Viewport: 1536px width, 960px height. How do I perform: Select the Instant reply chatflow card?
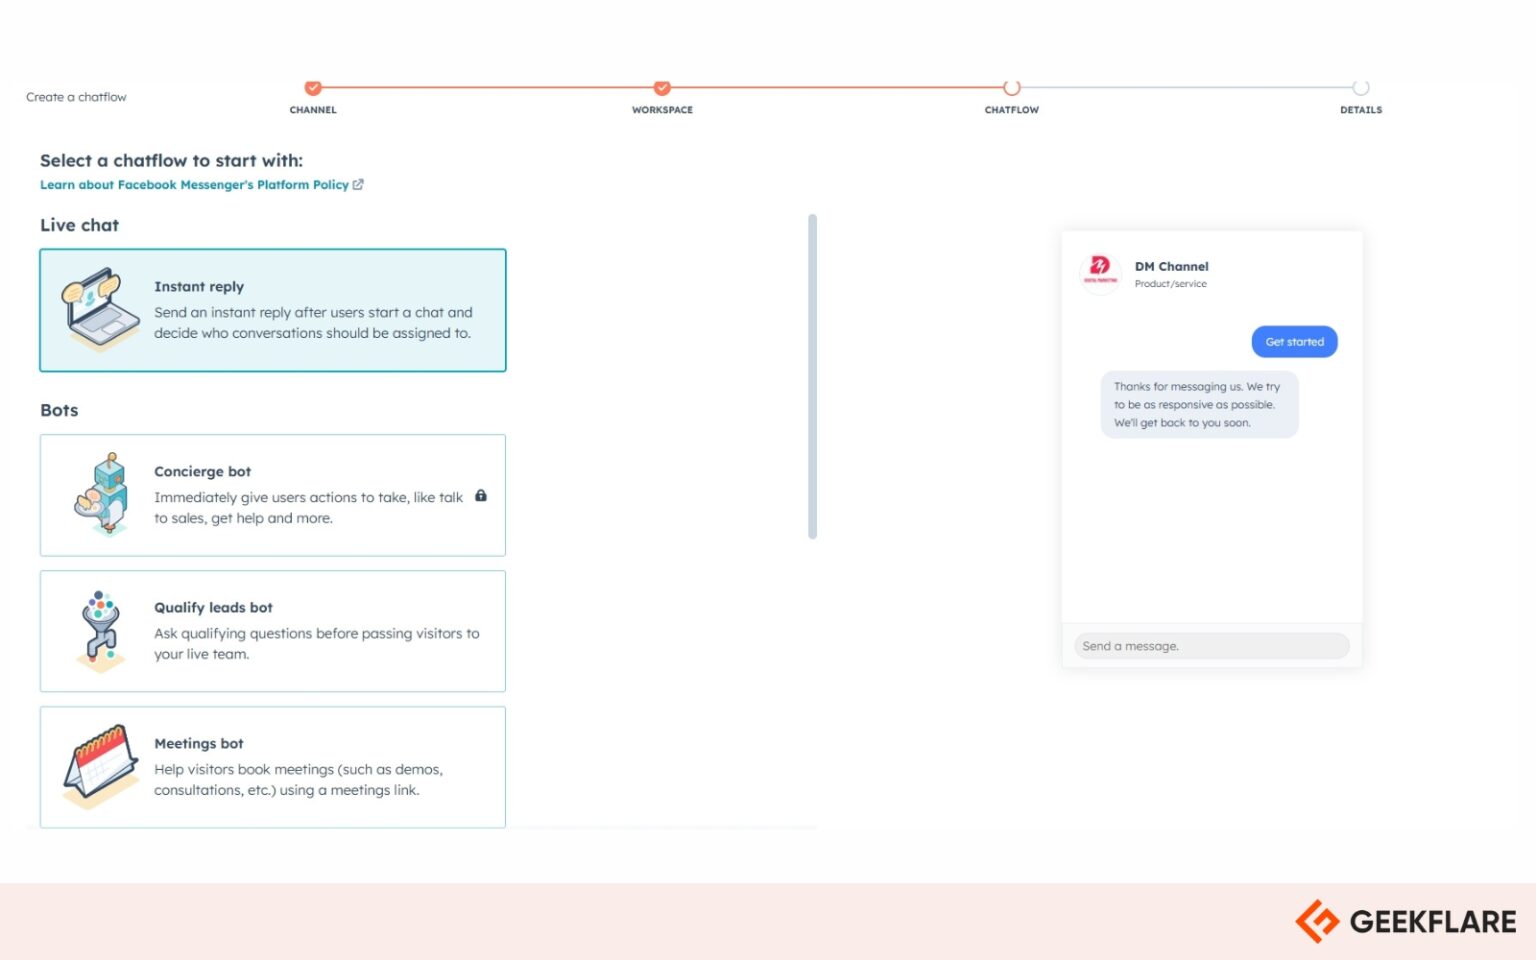273,310
